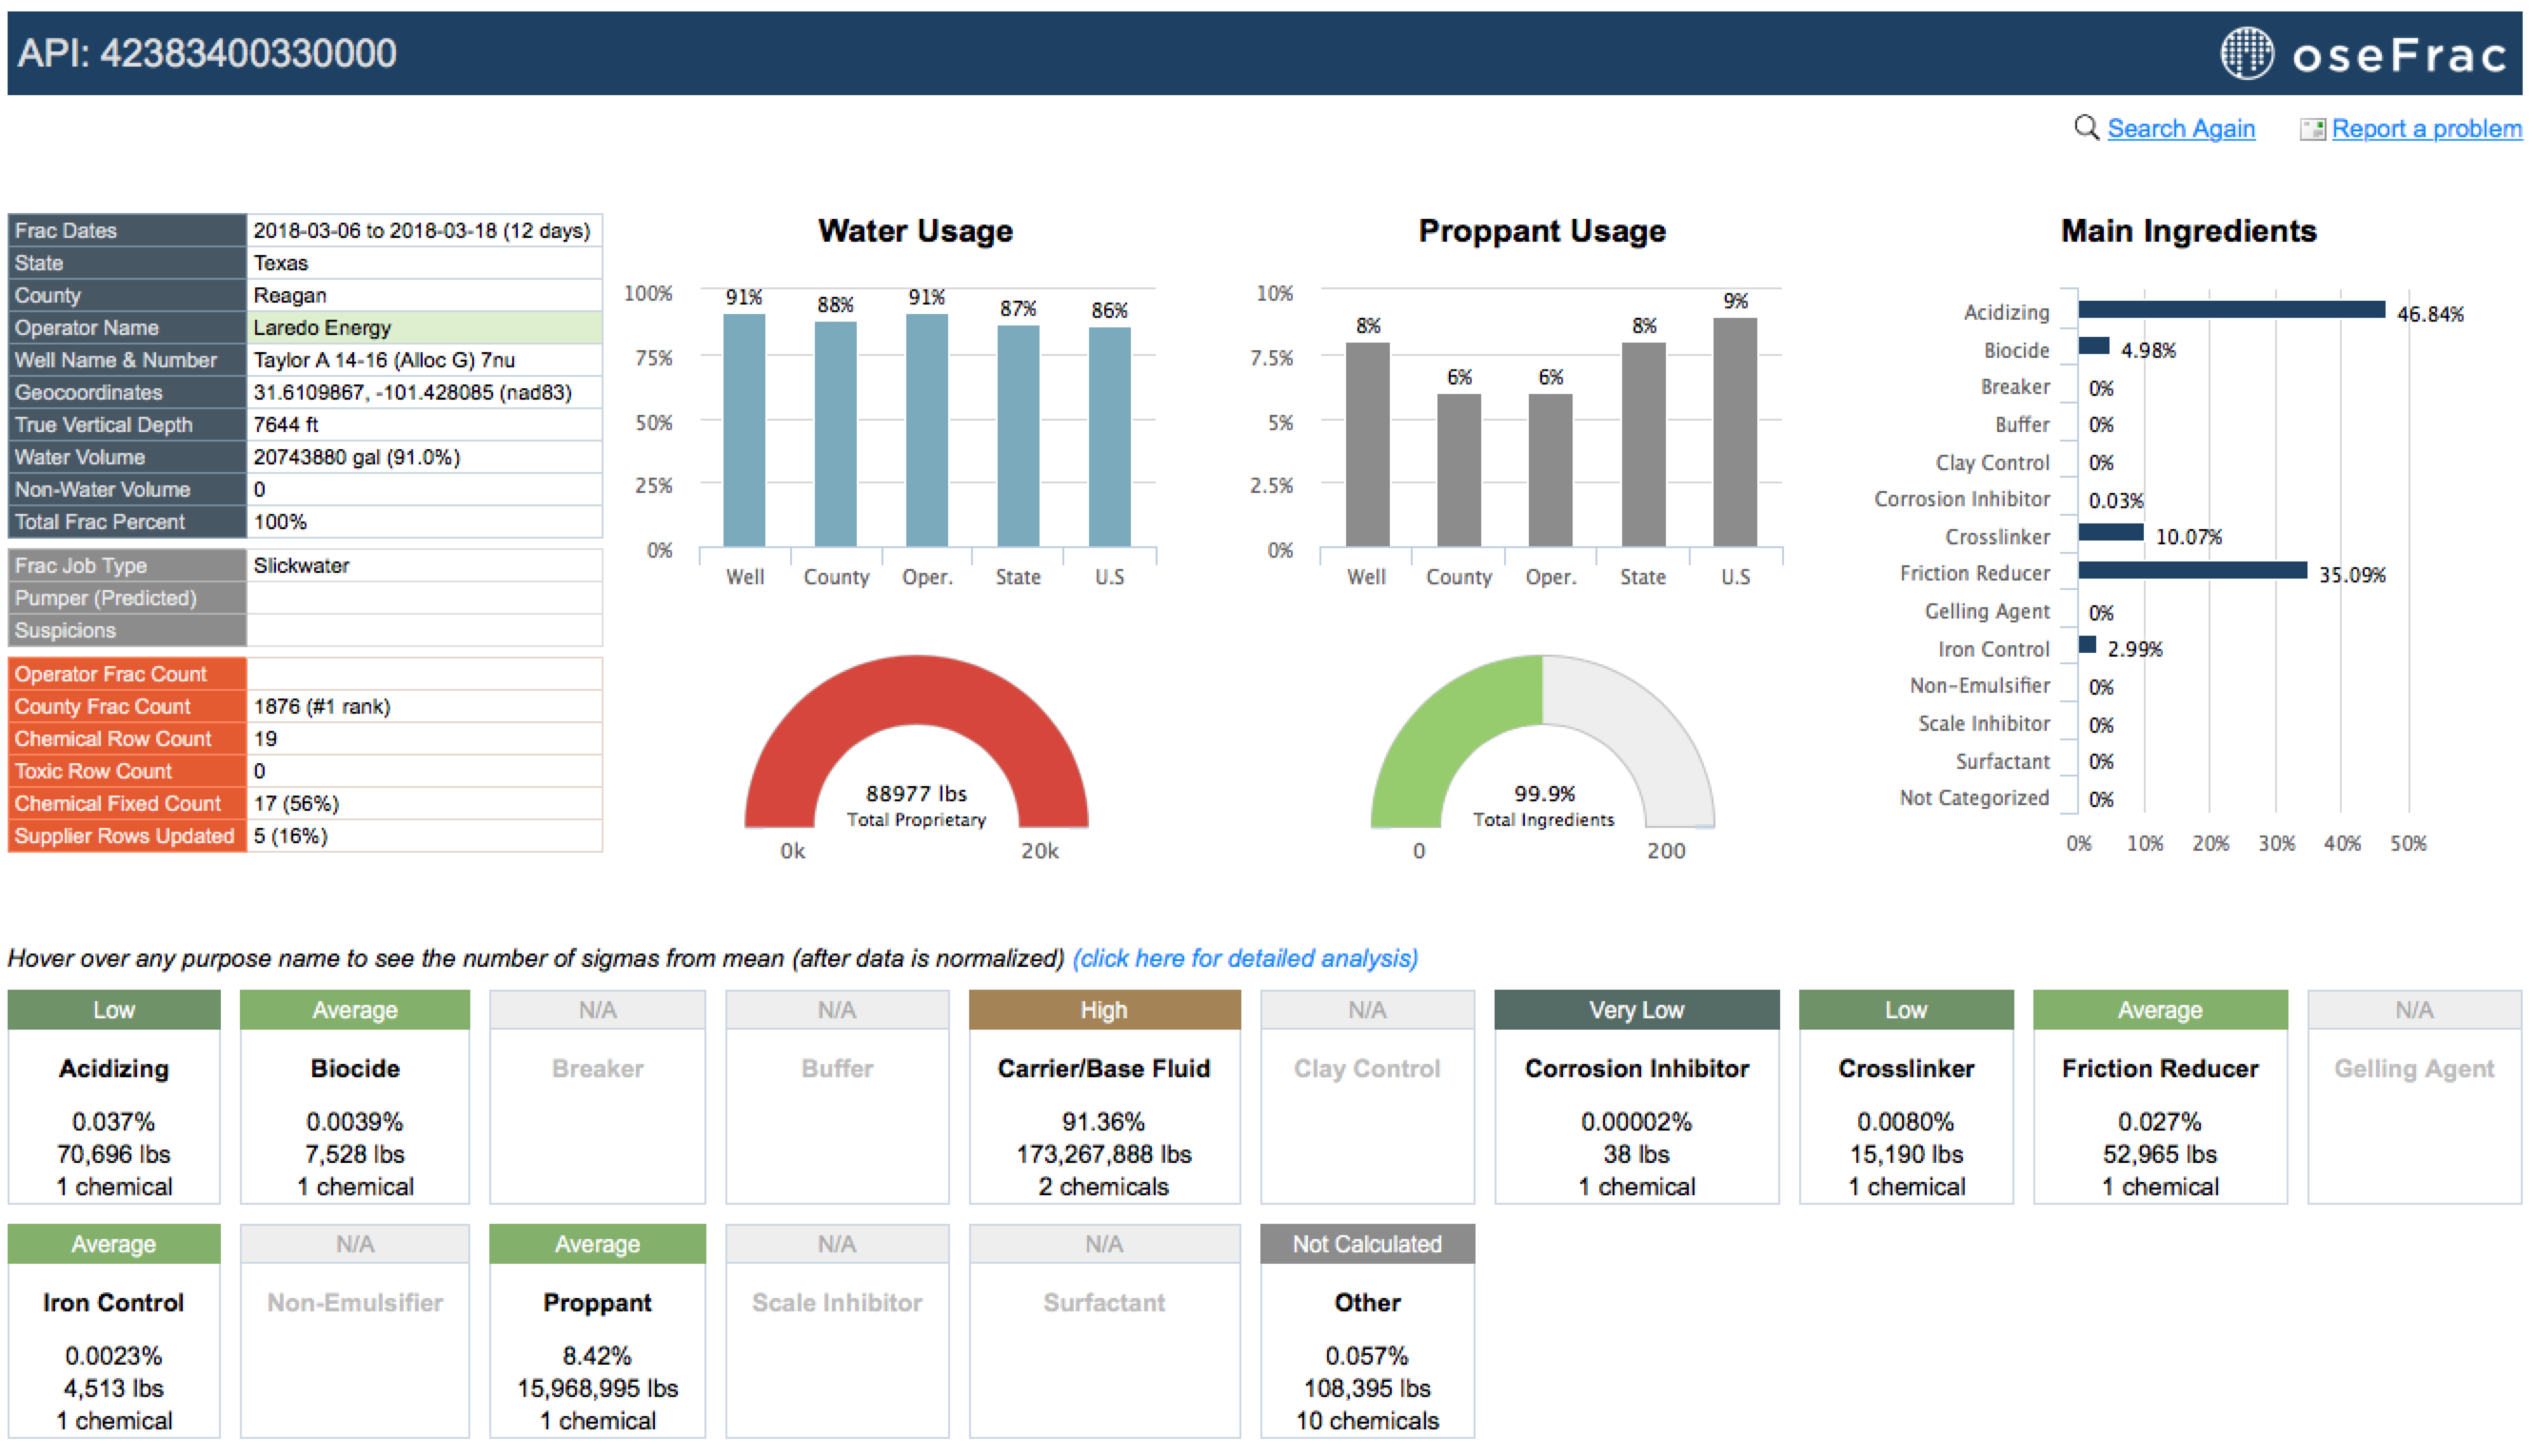Select the Biocide purpose card title
The height and width of the screenshot is (1456, 2536).
355,1068
